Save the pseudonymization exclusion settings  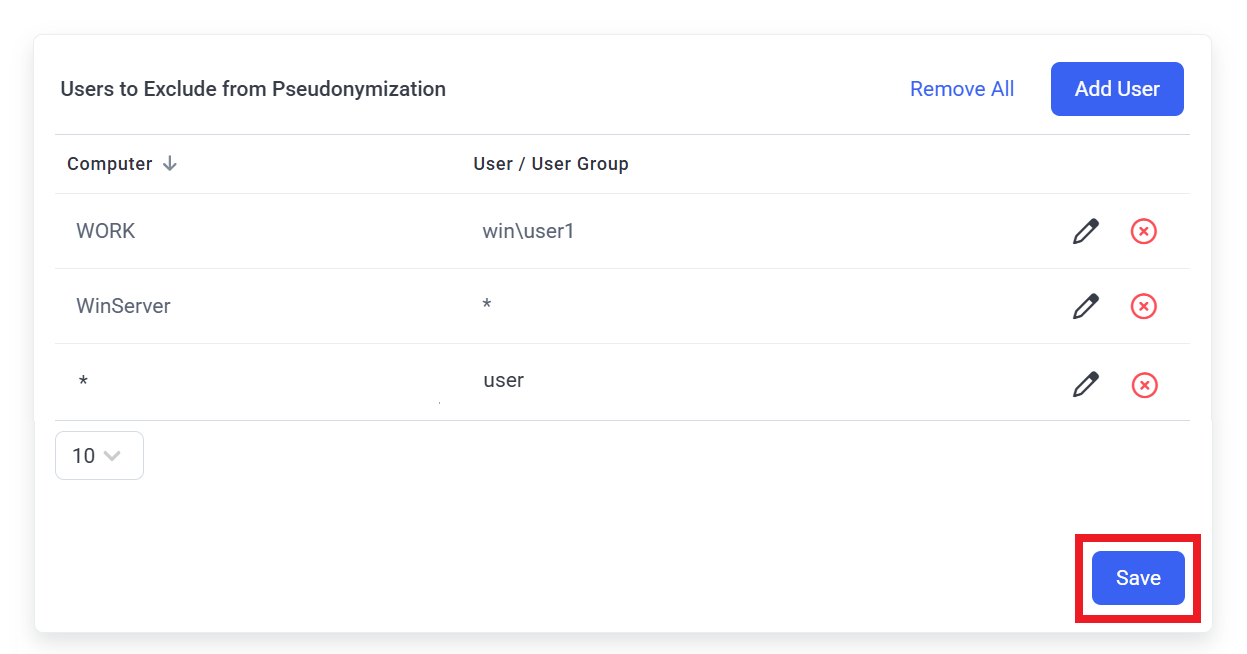(1137, 578)
